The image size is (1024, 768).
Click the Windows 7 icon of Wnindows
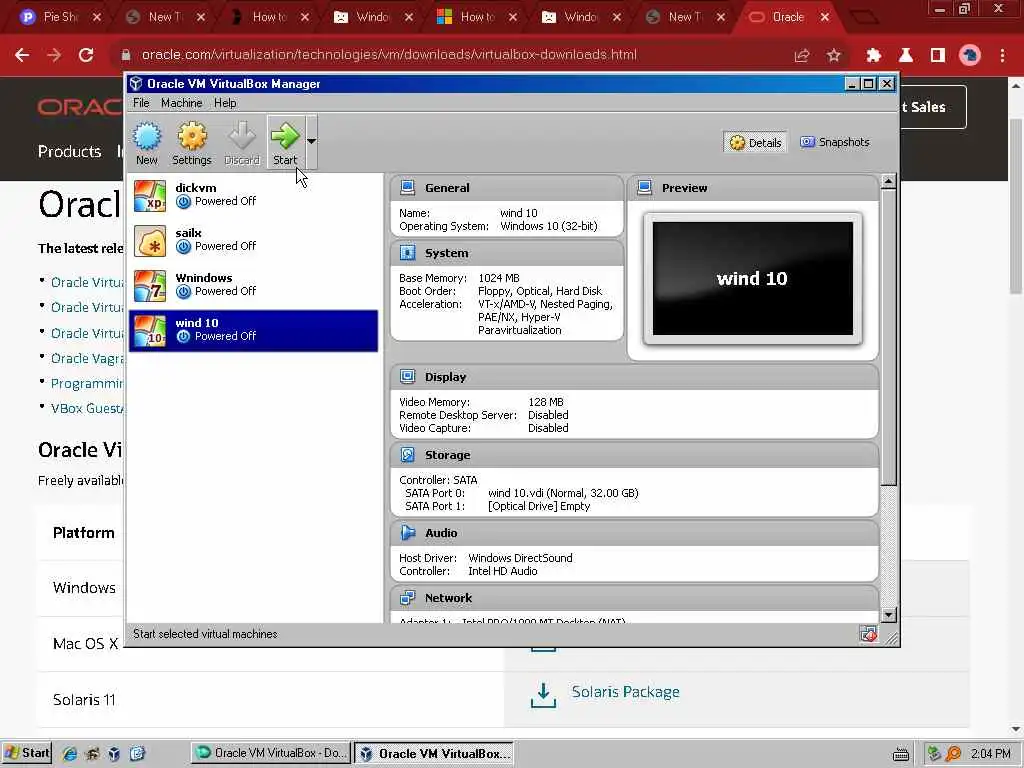tap(150, 286)
